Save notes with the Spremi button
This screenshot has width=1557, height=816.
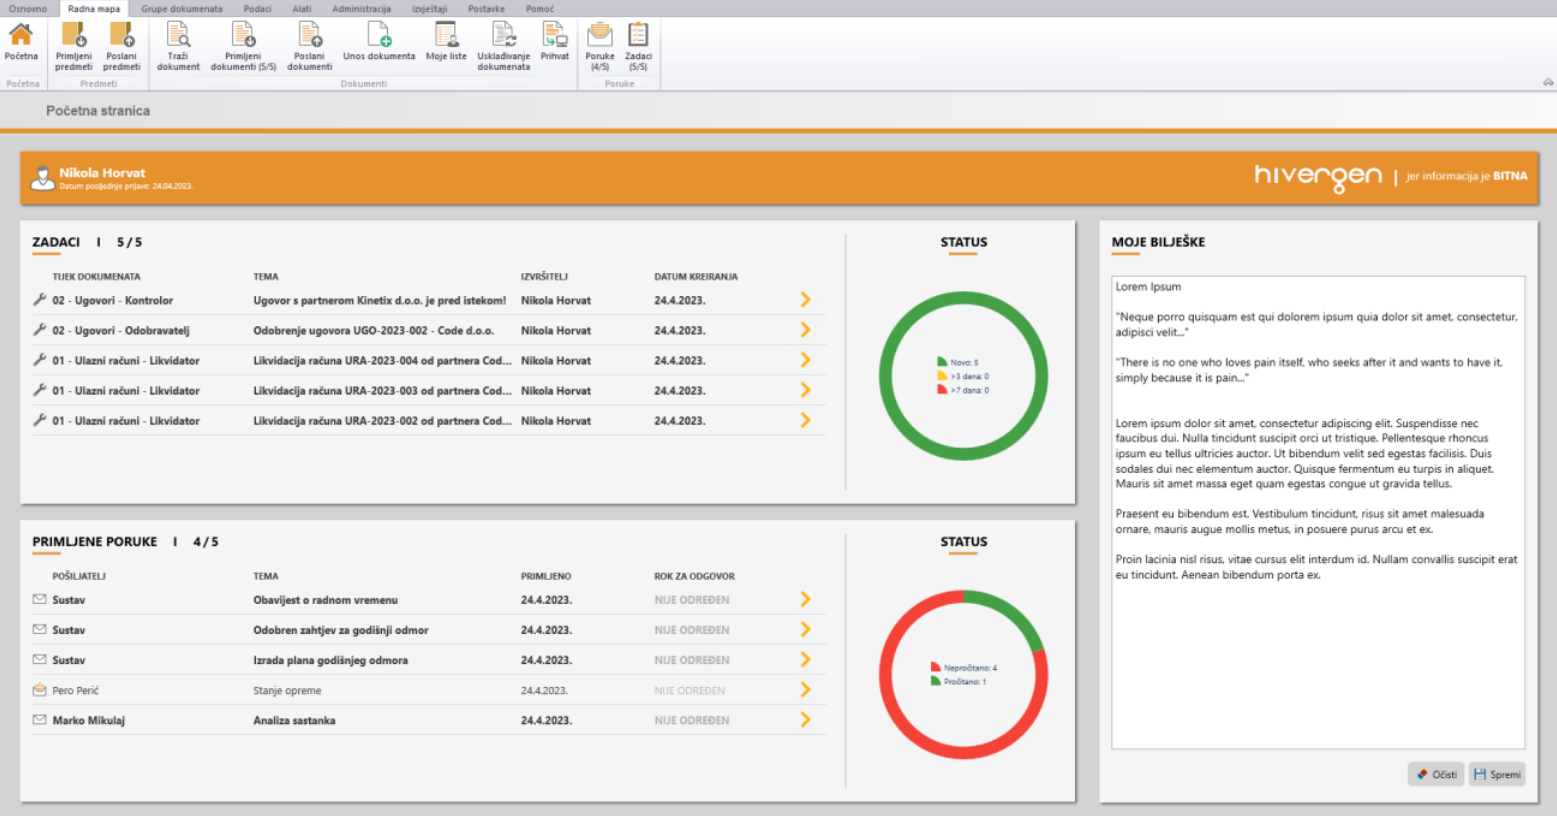click(1497, 774)
